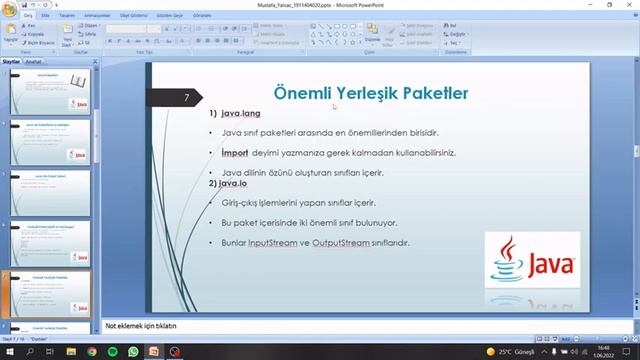Click the slide title 'Önemli Yerleşik Paketler'

371,93
